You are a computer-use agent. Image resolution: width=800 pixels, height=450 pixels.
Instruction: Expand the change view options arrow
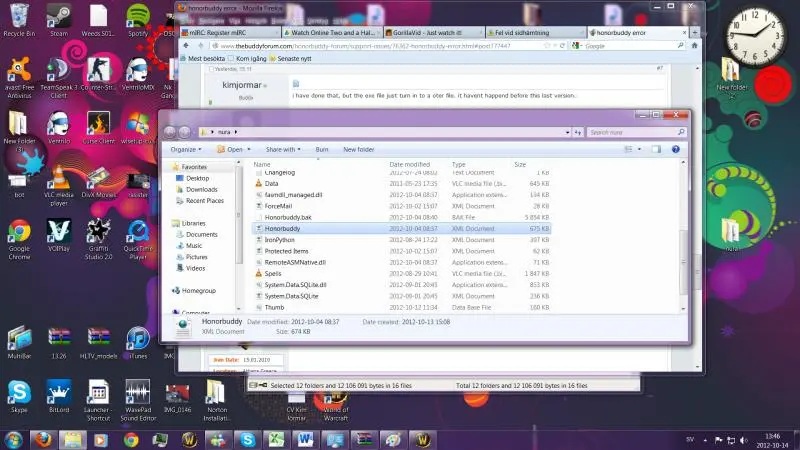click(640, 149)
